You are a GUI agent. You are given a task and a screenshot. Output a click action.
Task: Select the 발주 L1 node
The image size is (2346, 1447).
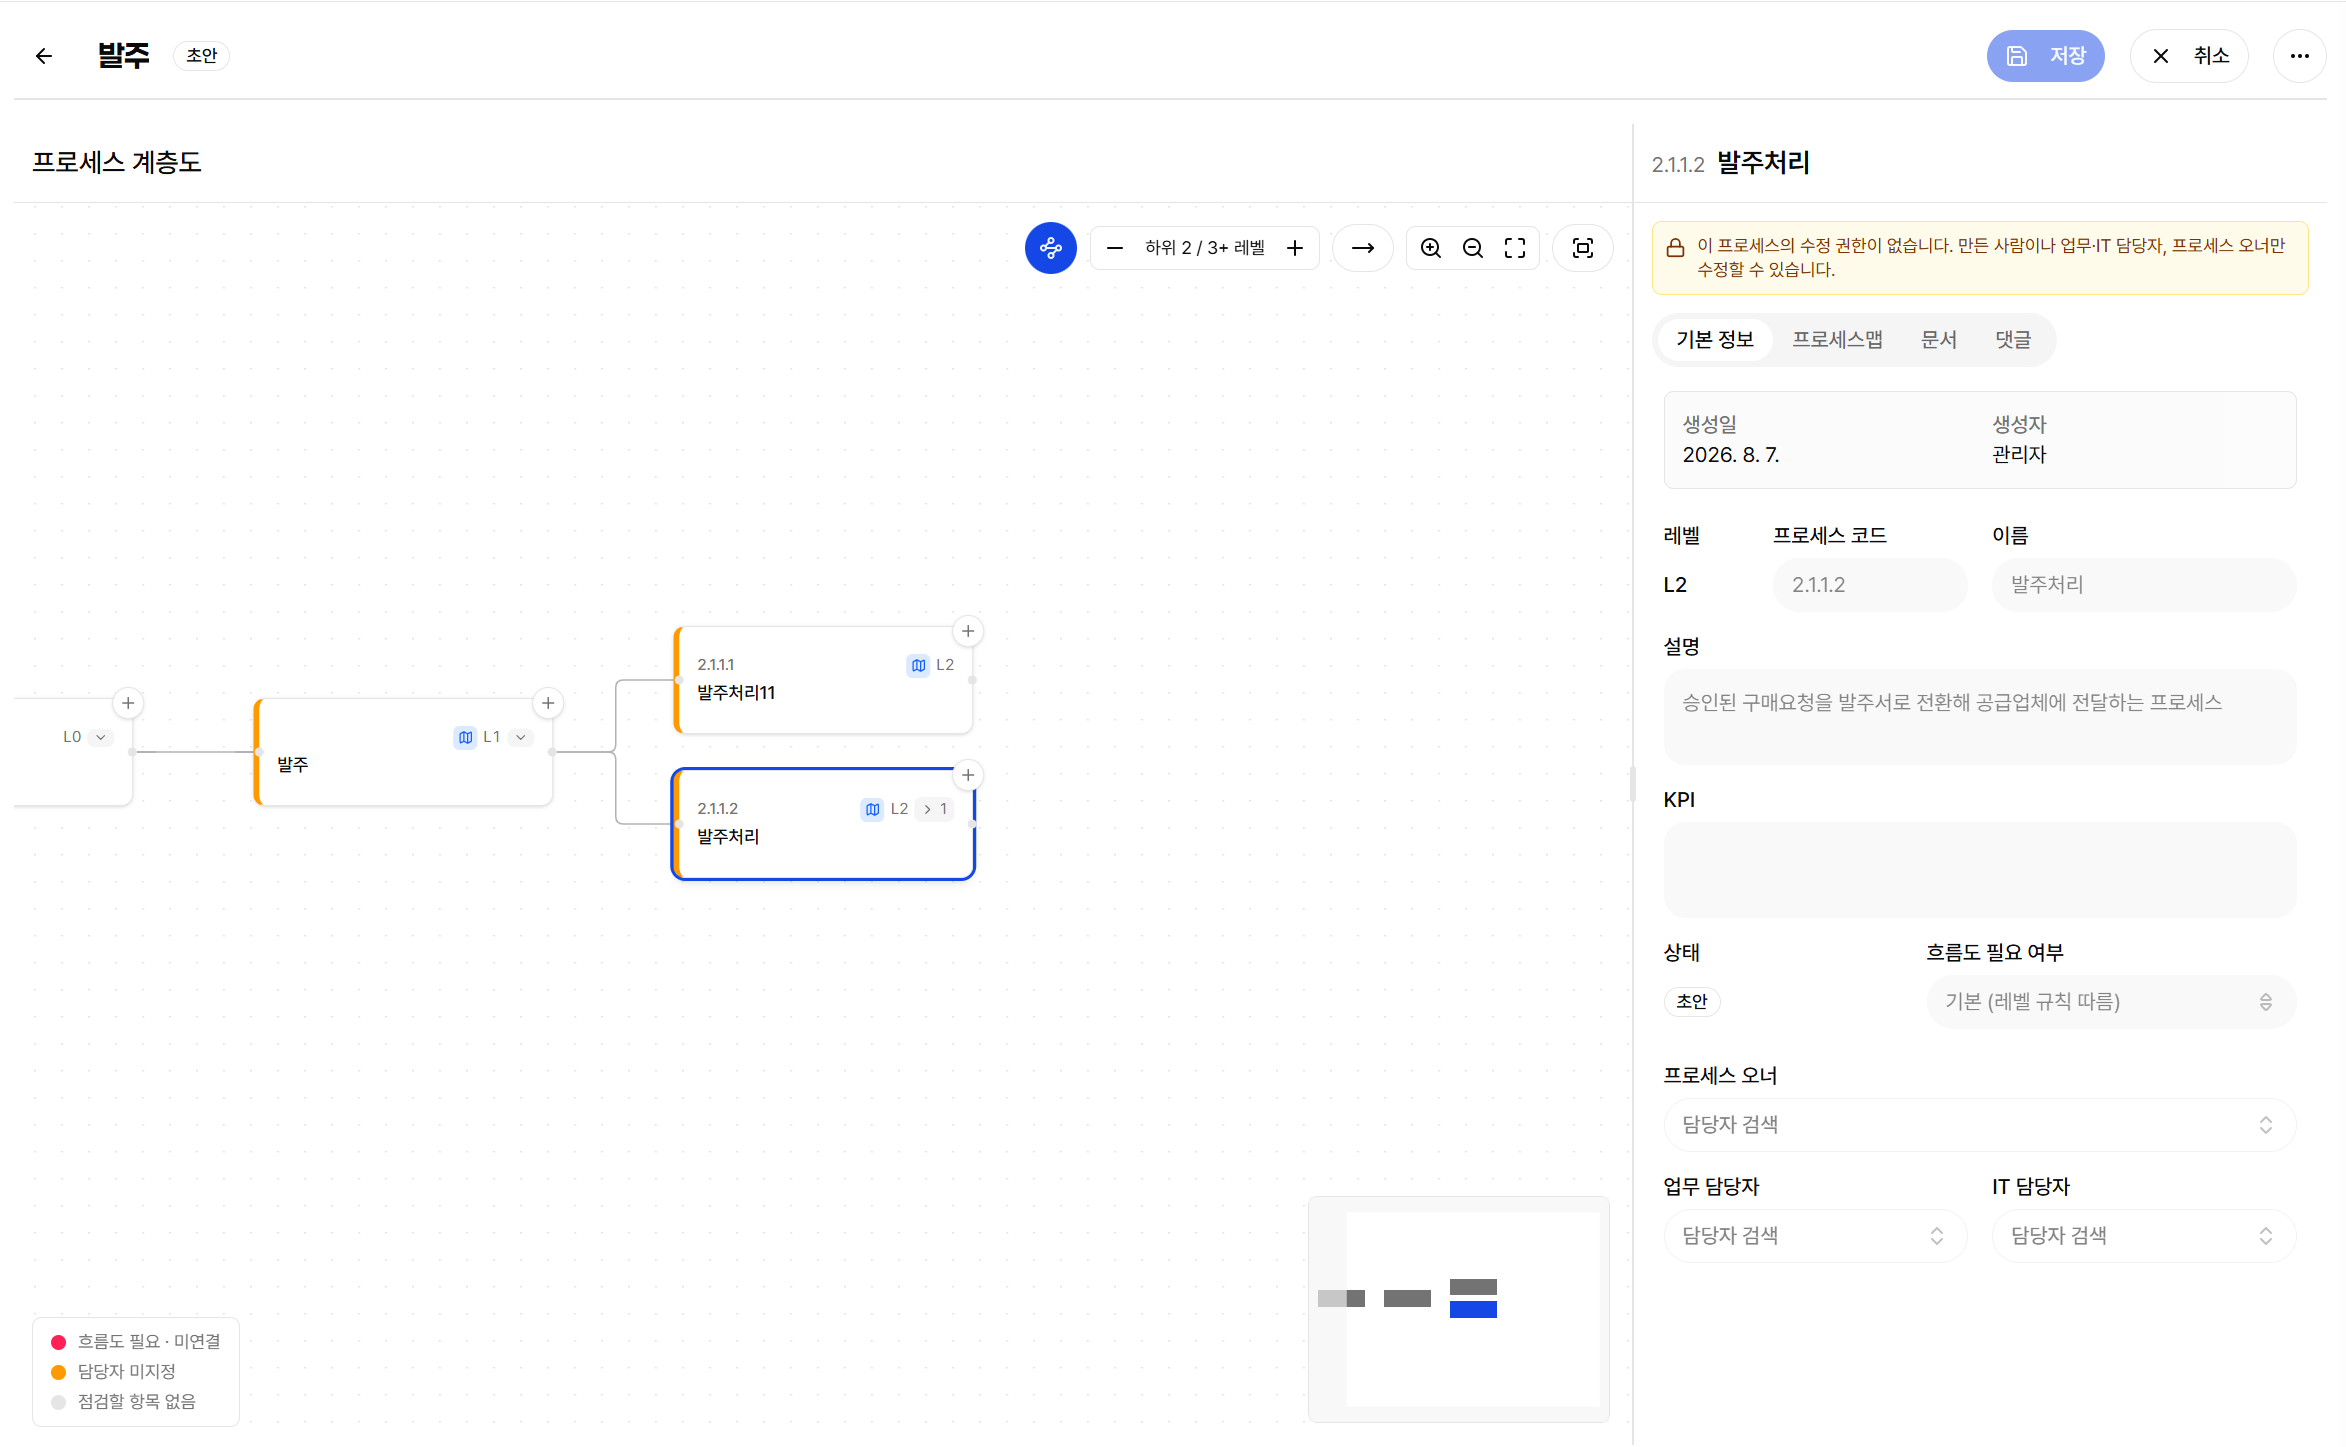pyautogui.click(x=403, y=752)
